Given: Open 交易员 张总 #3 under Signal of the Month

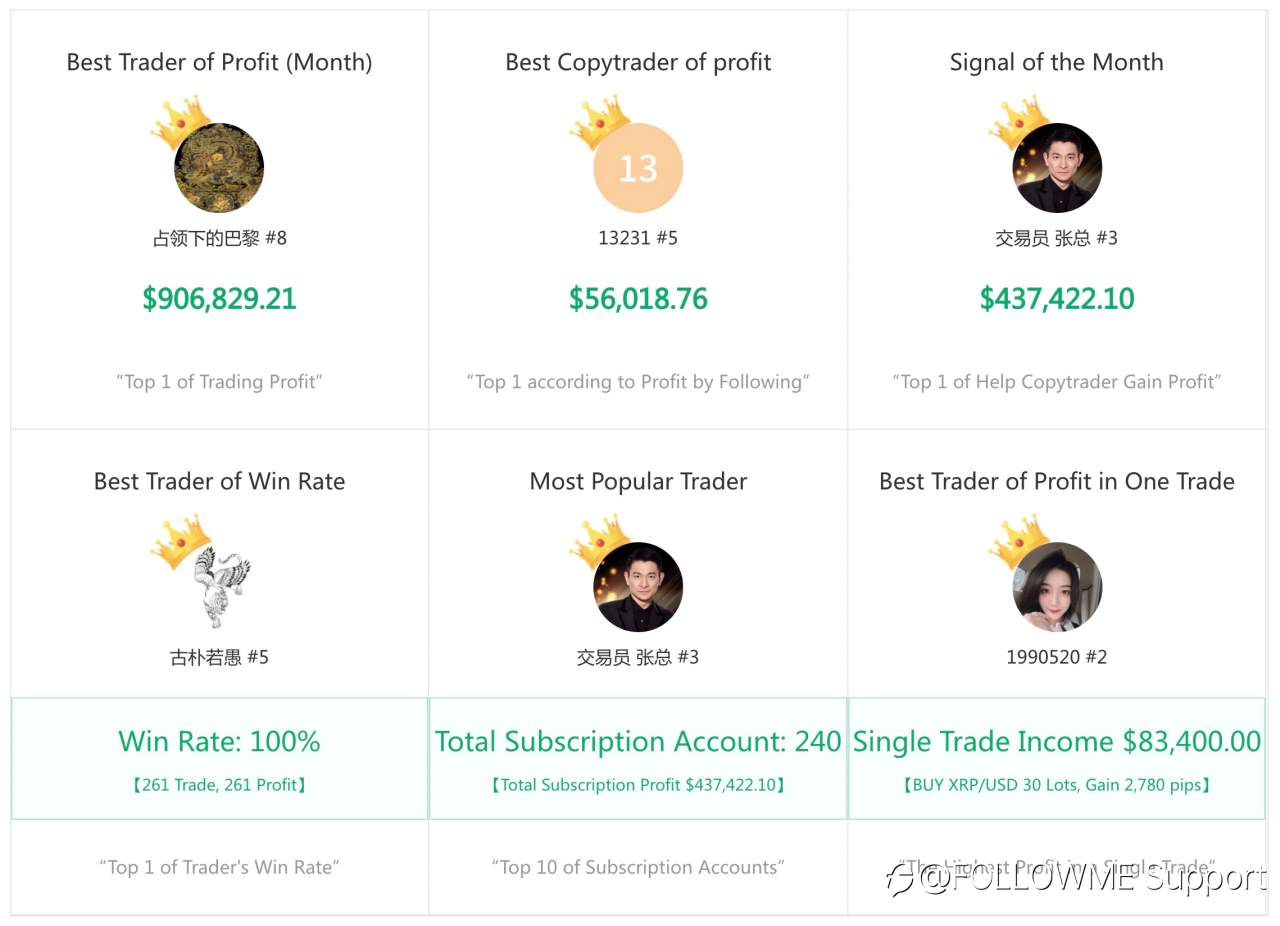Looking at the screenshot, I should (1057, 238).
